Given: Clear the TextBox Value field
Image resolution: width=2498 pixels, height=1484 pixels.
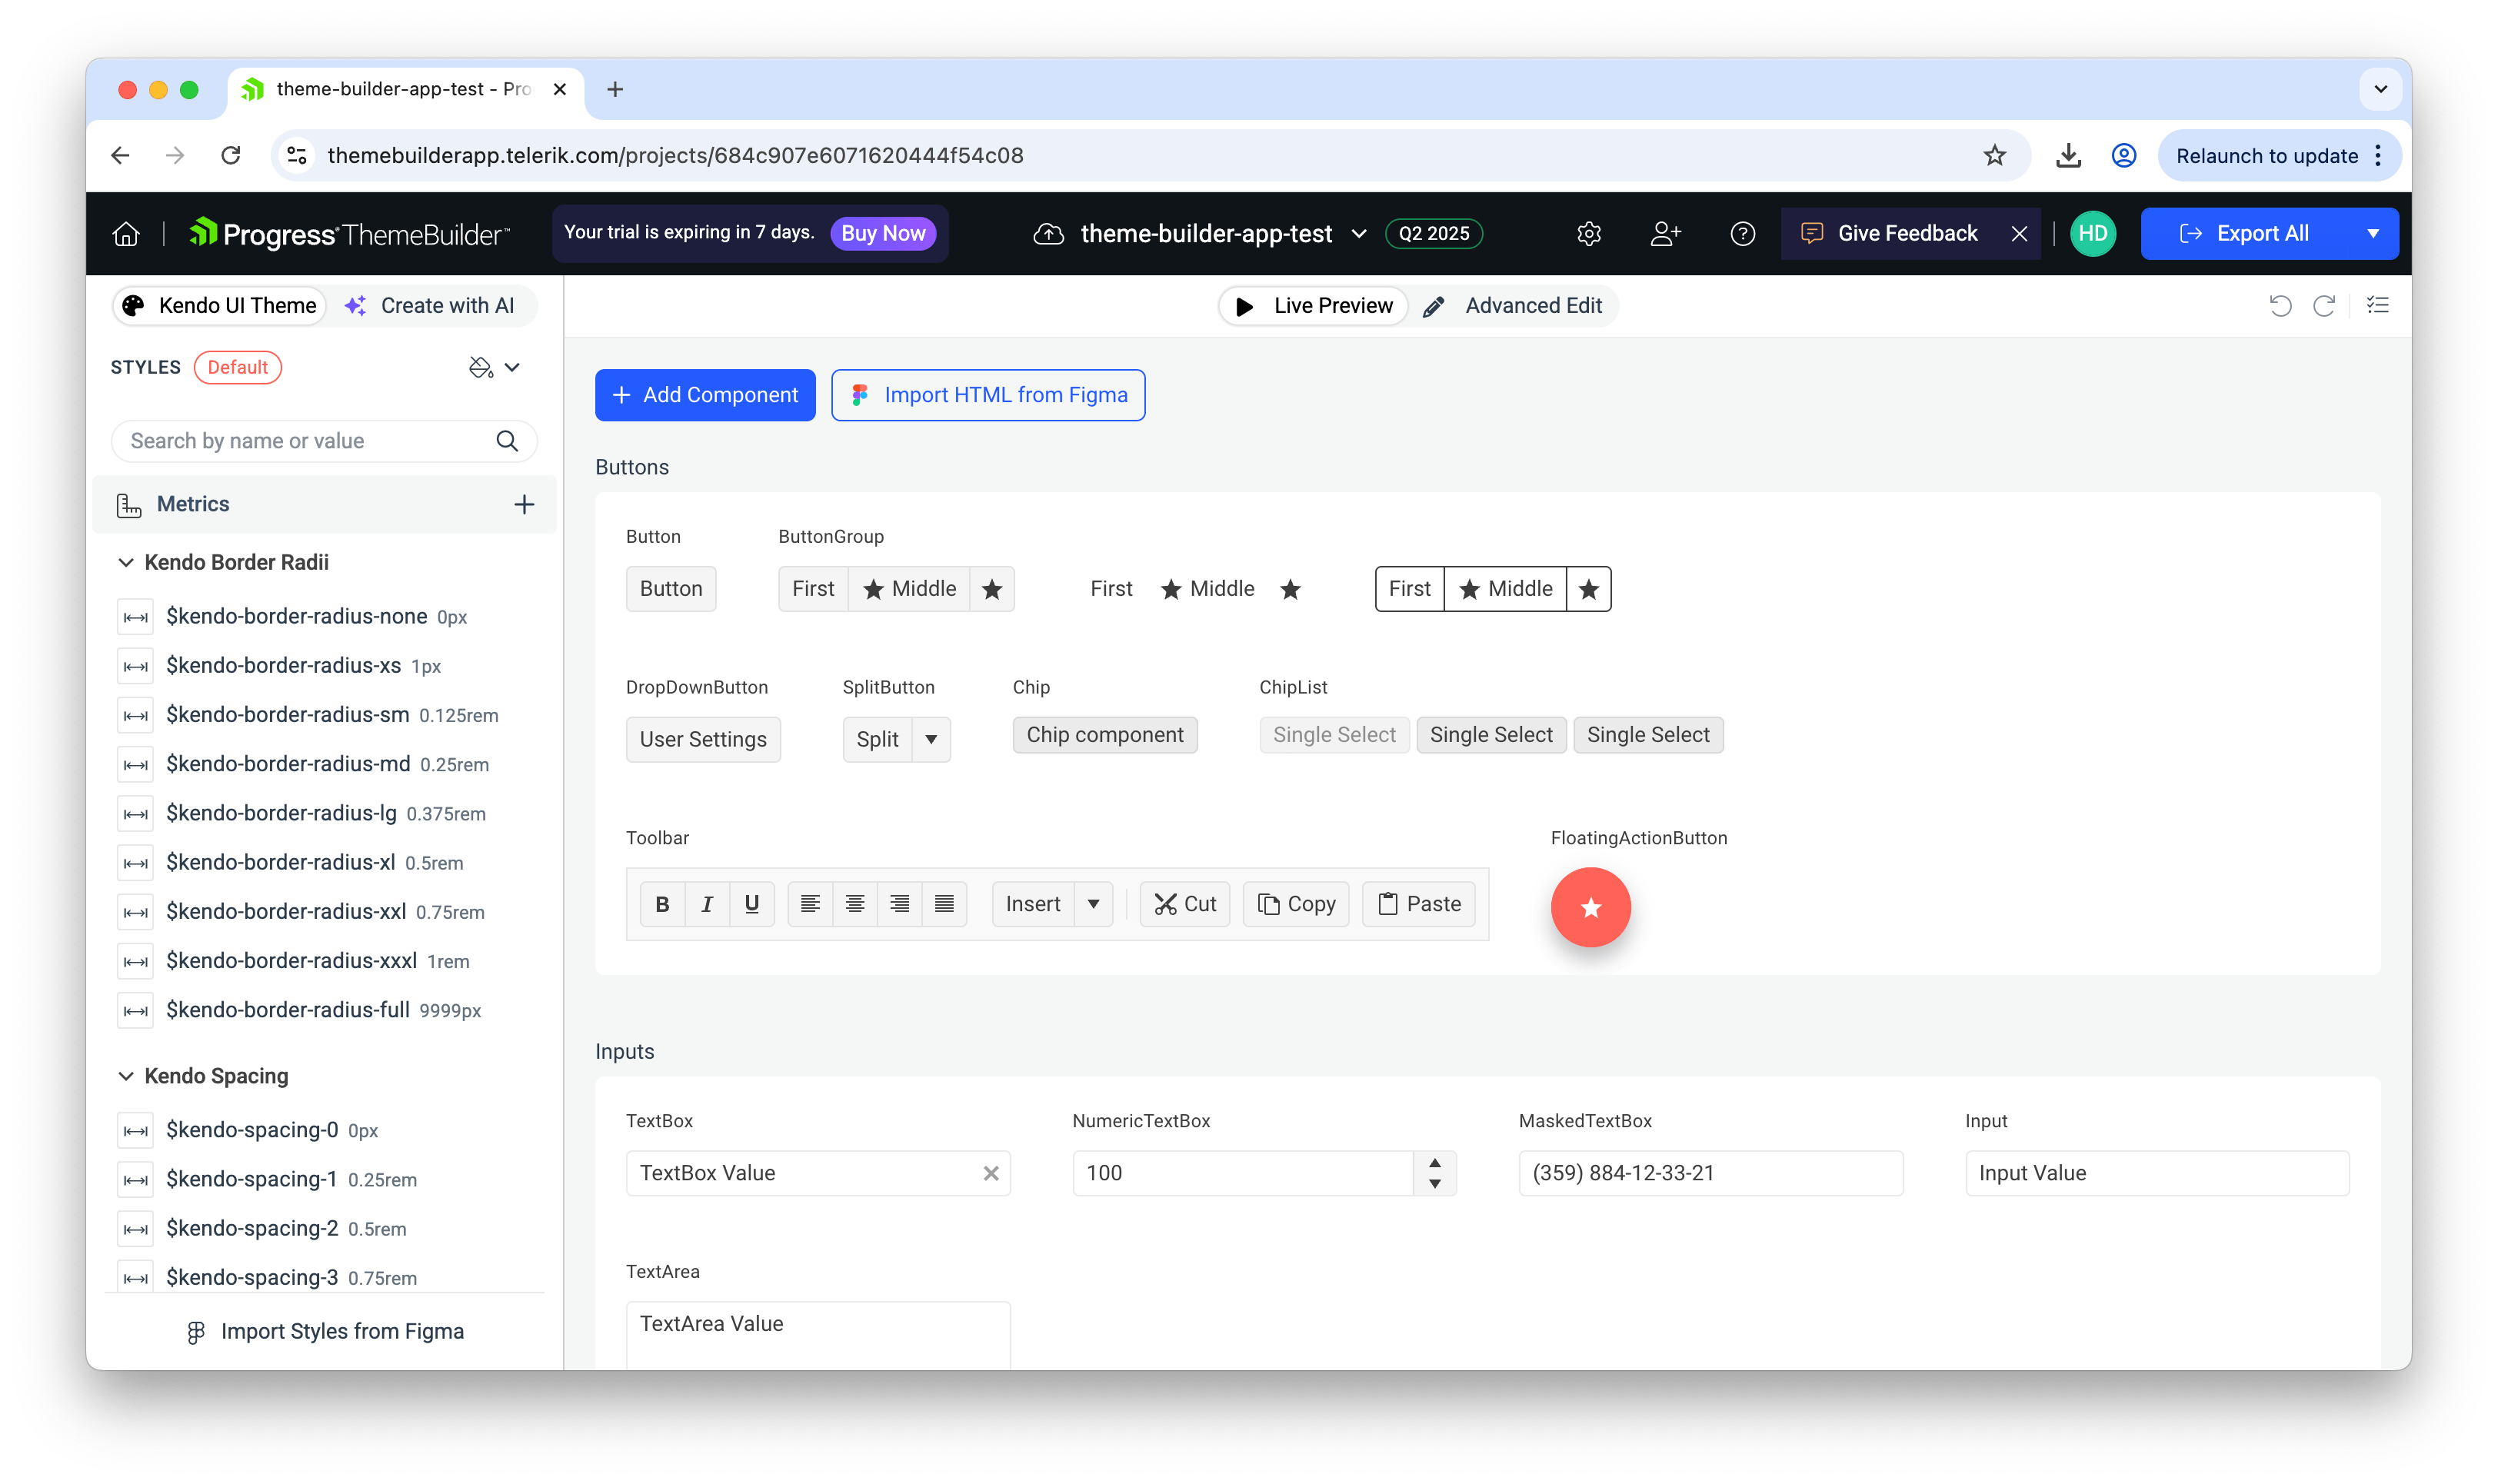Looking at the screenshot, I should tap(991, 1173).
